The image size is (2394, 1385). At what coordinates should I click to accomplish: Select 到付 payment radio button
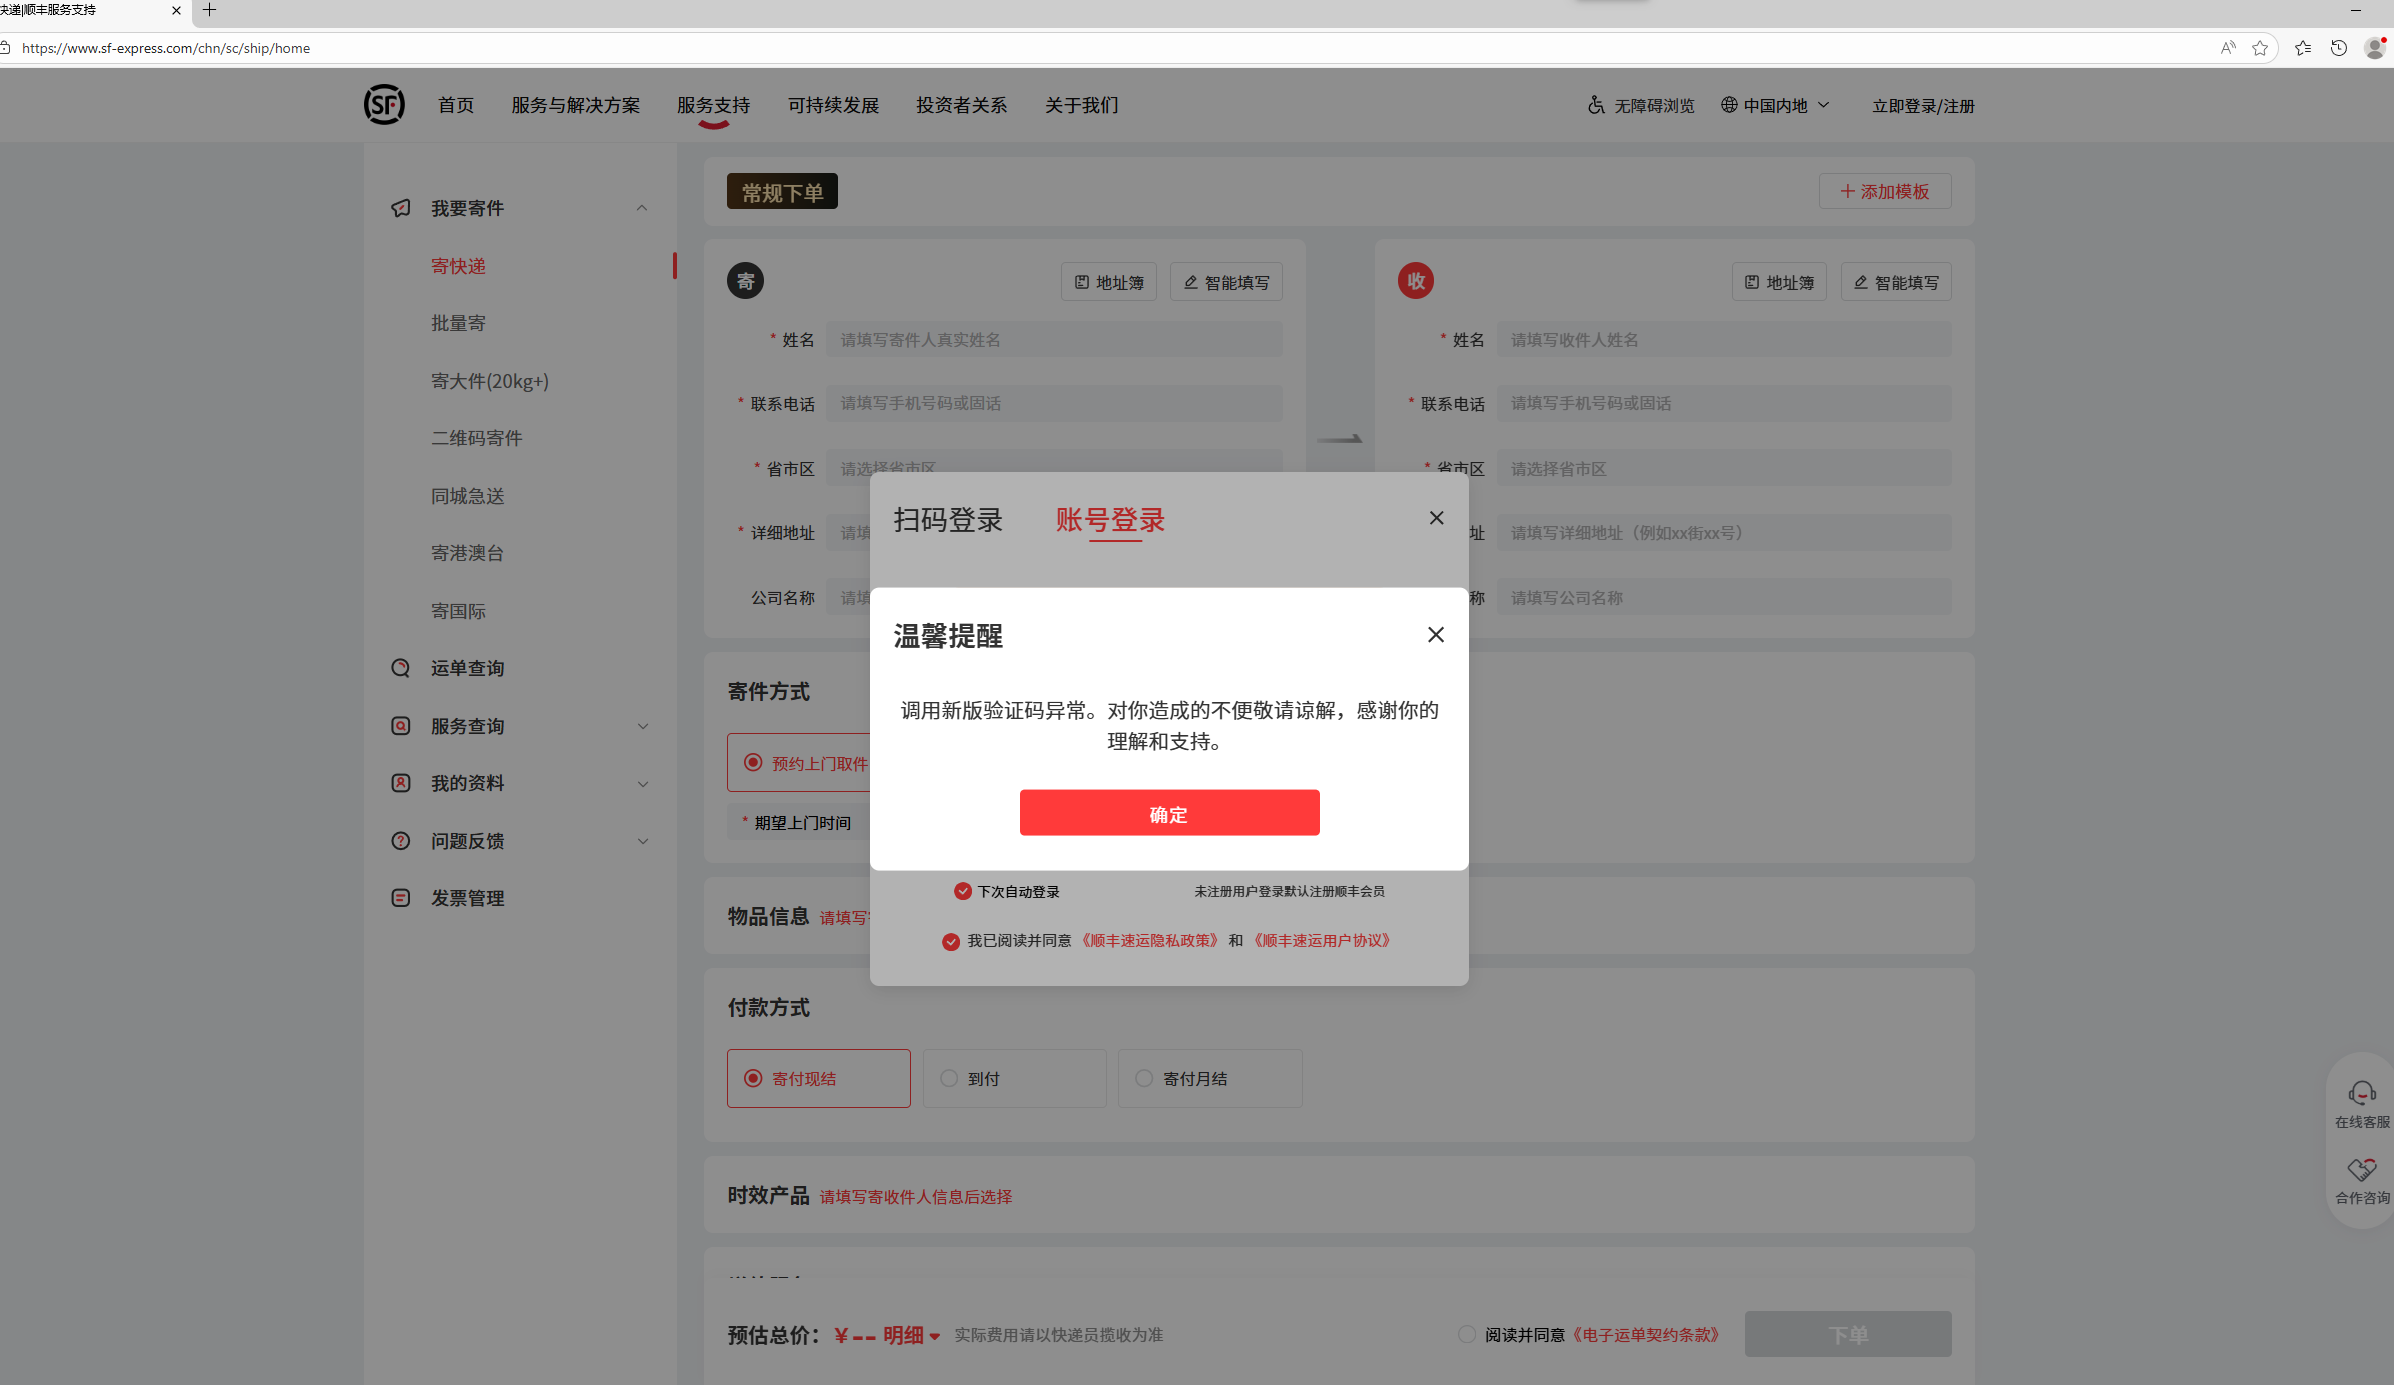click(x=949, y=1078)
